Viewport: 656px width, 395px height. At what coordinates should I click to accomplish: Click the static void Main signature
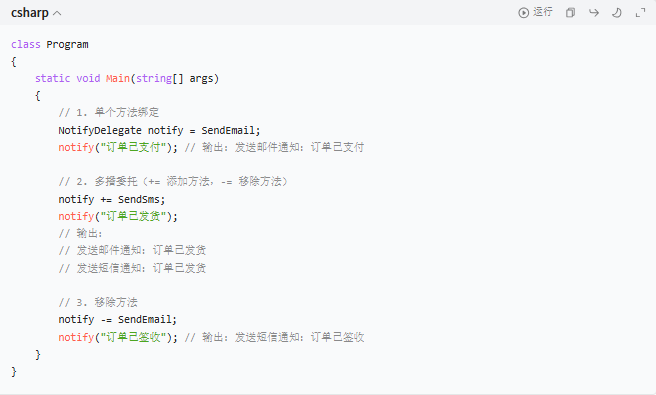(127, 78)
